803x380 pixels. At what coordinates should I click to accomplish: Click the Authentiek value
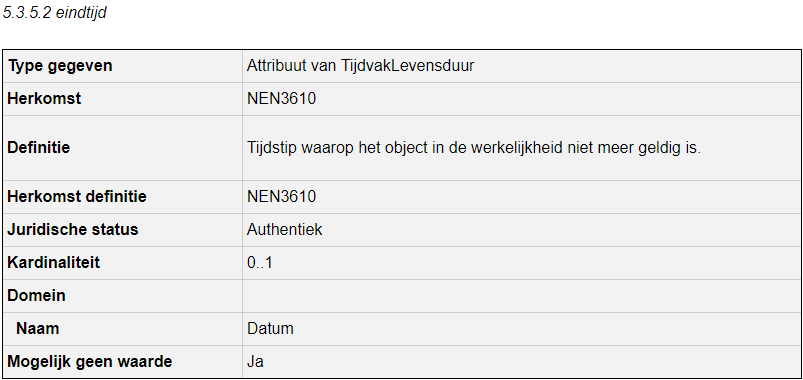[285, 229]
